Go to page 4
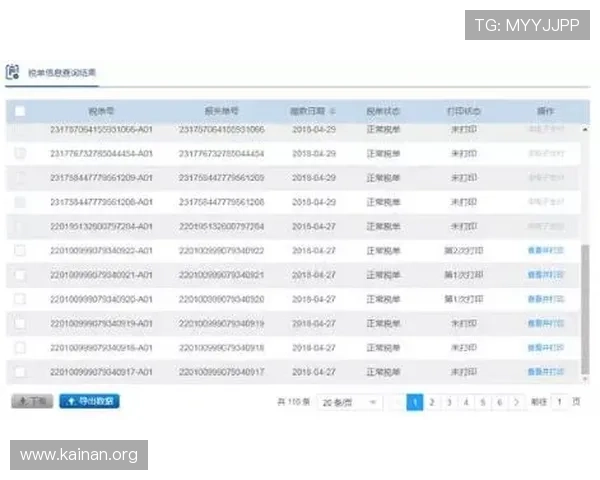600x480 pixels. 466,402
